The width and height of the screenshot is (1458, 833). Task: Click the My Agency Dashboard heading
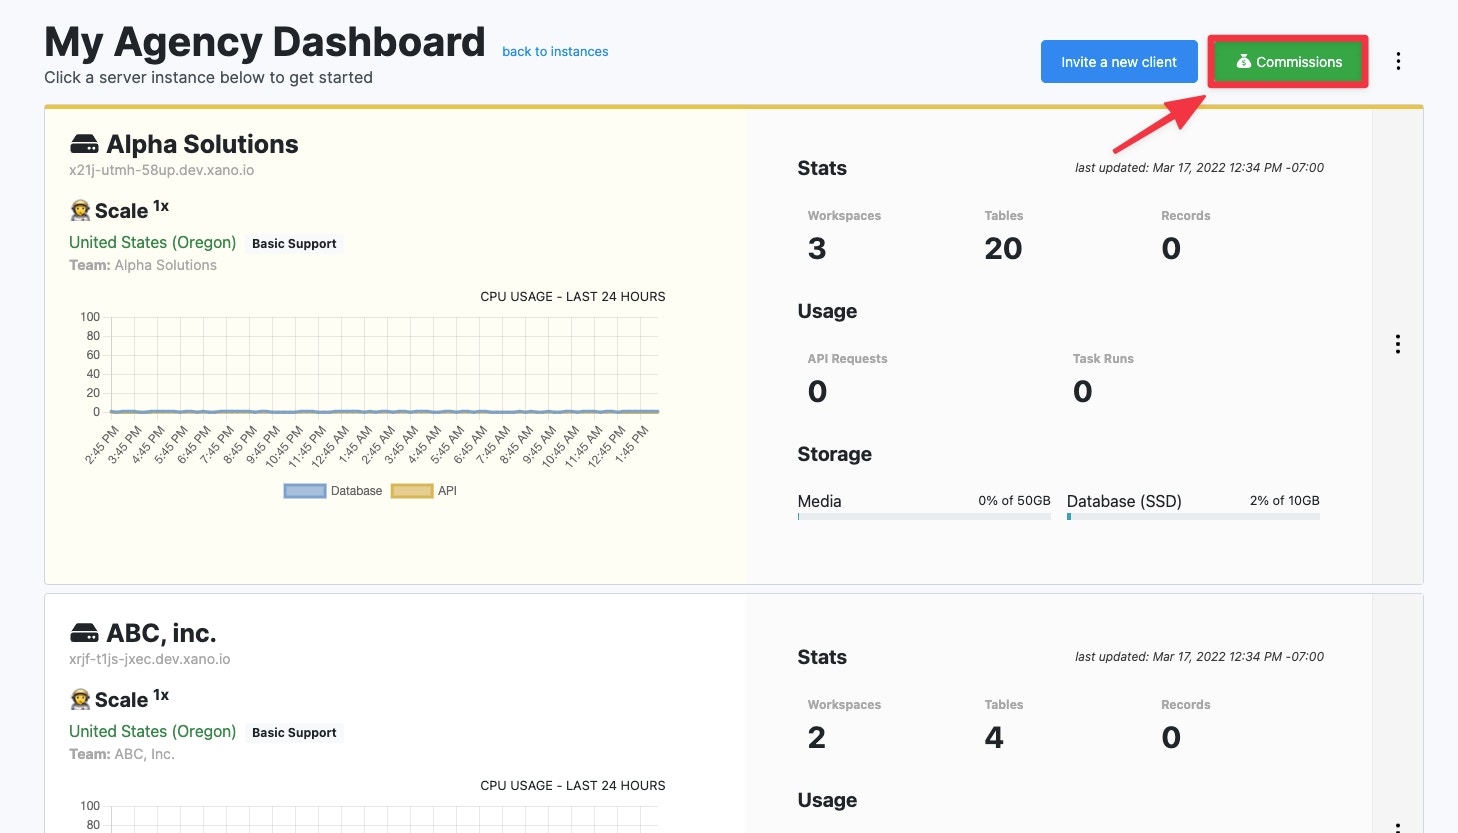(265, 42)
